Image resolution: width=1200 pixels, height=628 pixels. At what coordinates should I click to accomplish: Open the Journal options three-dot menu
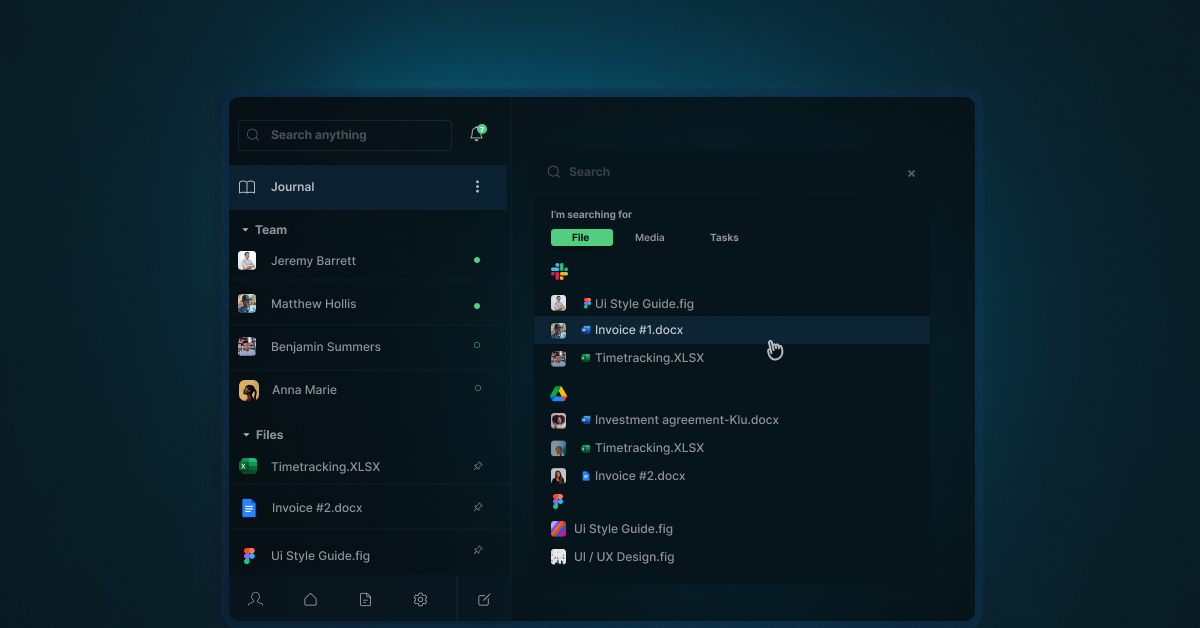click(477, 187)
